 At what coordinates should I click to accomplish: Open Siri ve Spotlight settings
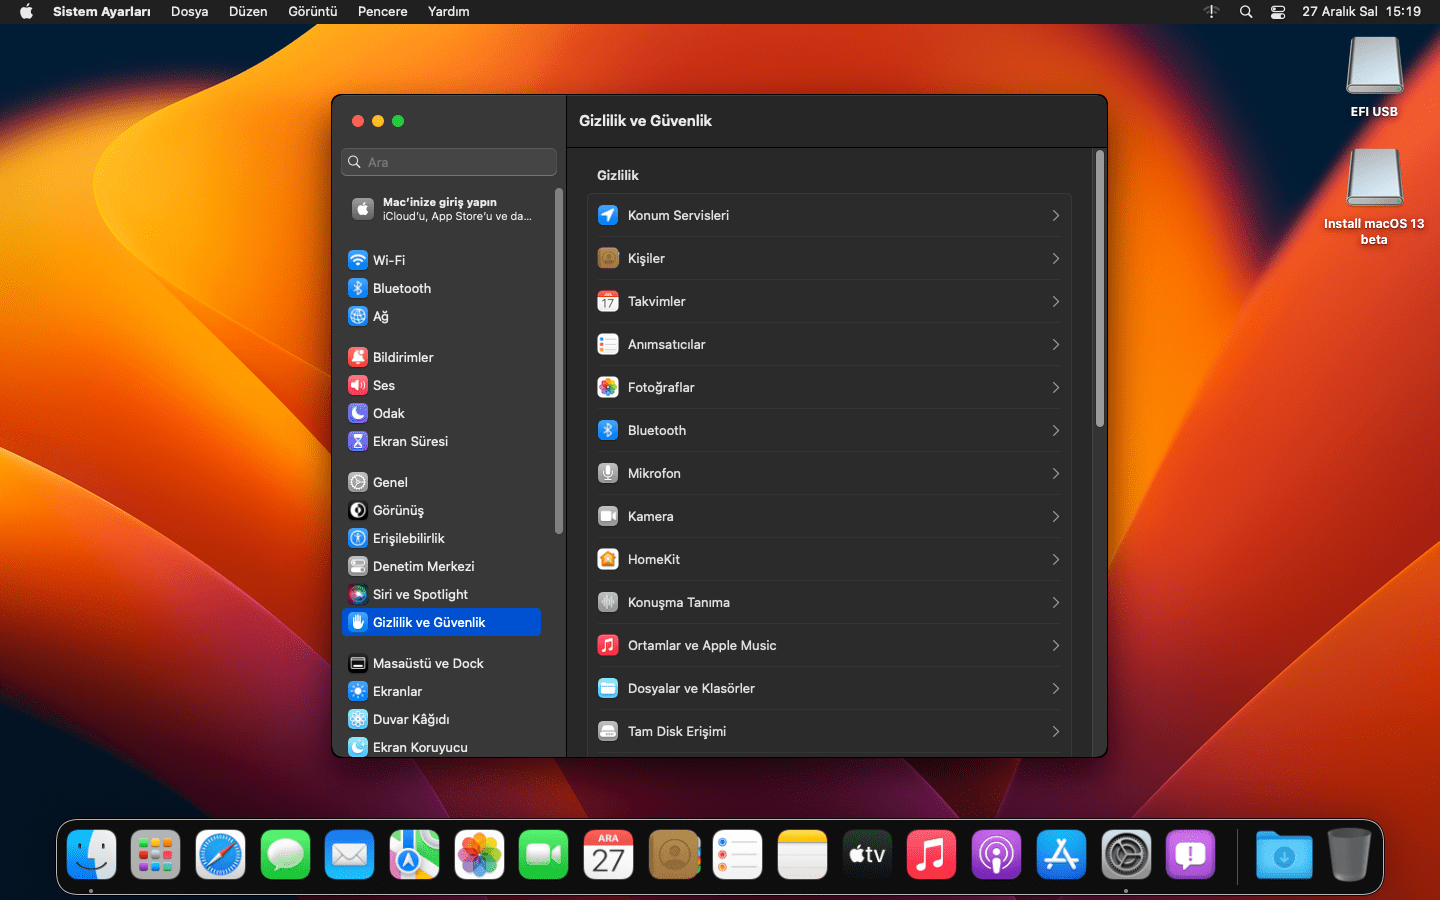[x=420, y=594]
